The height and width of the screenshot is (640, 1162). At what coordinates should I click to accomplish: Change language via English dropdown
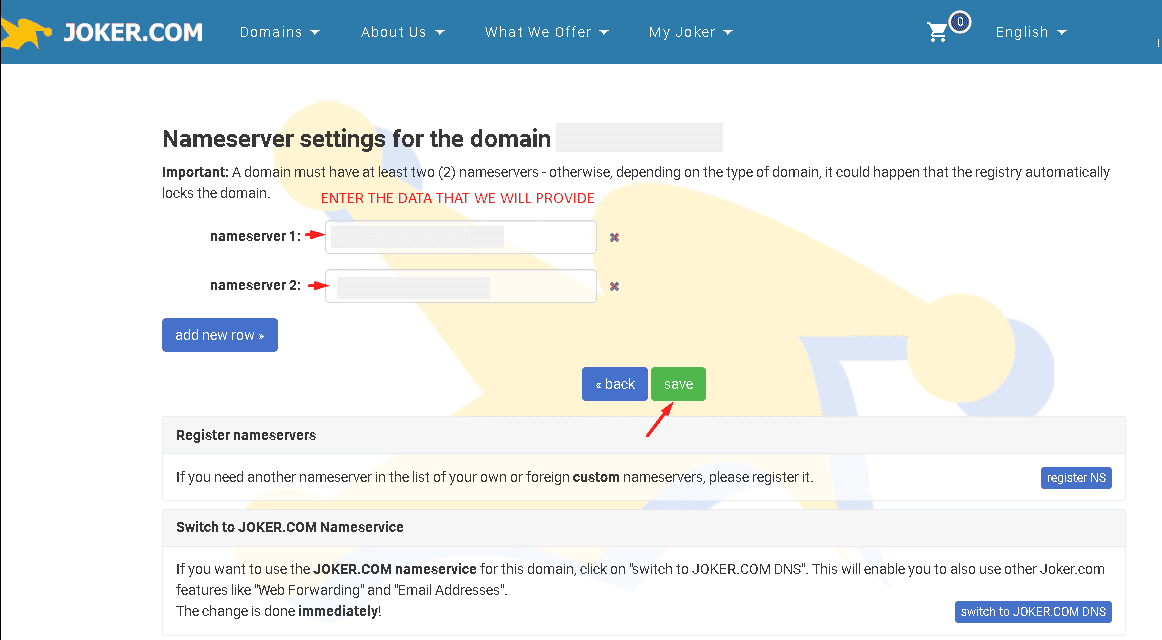point(1031,32)
